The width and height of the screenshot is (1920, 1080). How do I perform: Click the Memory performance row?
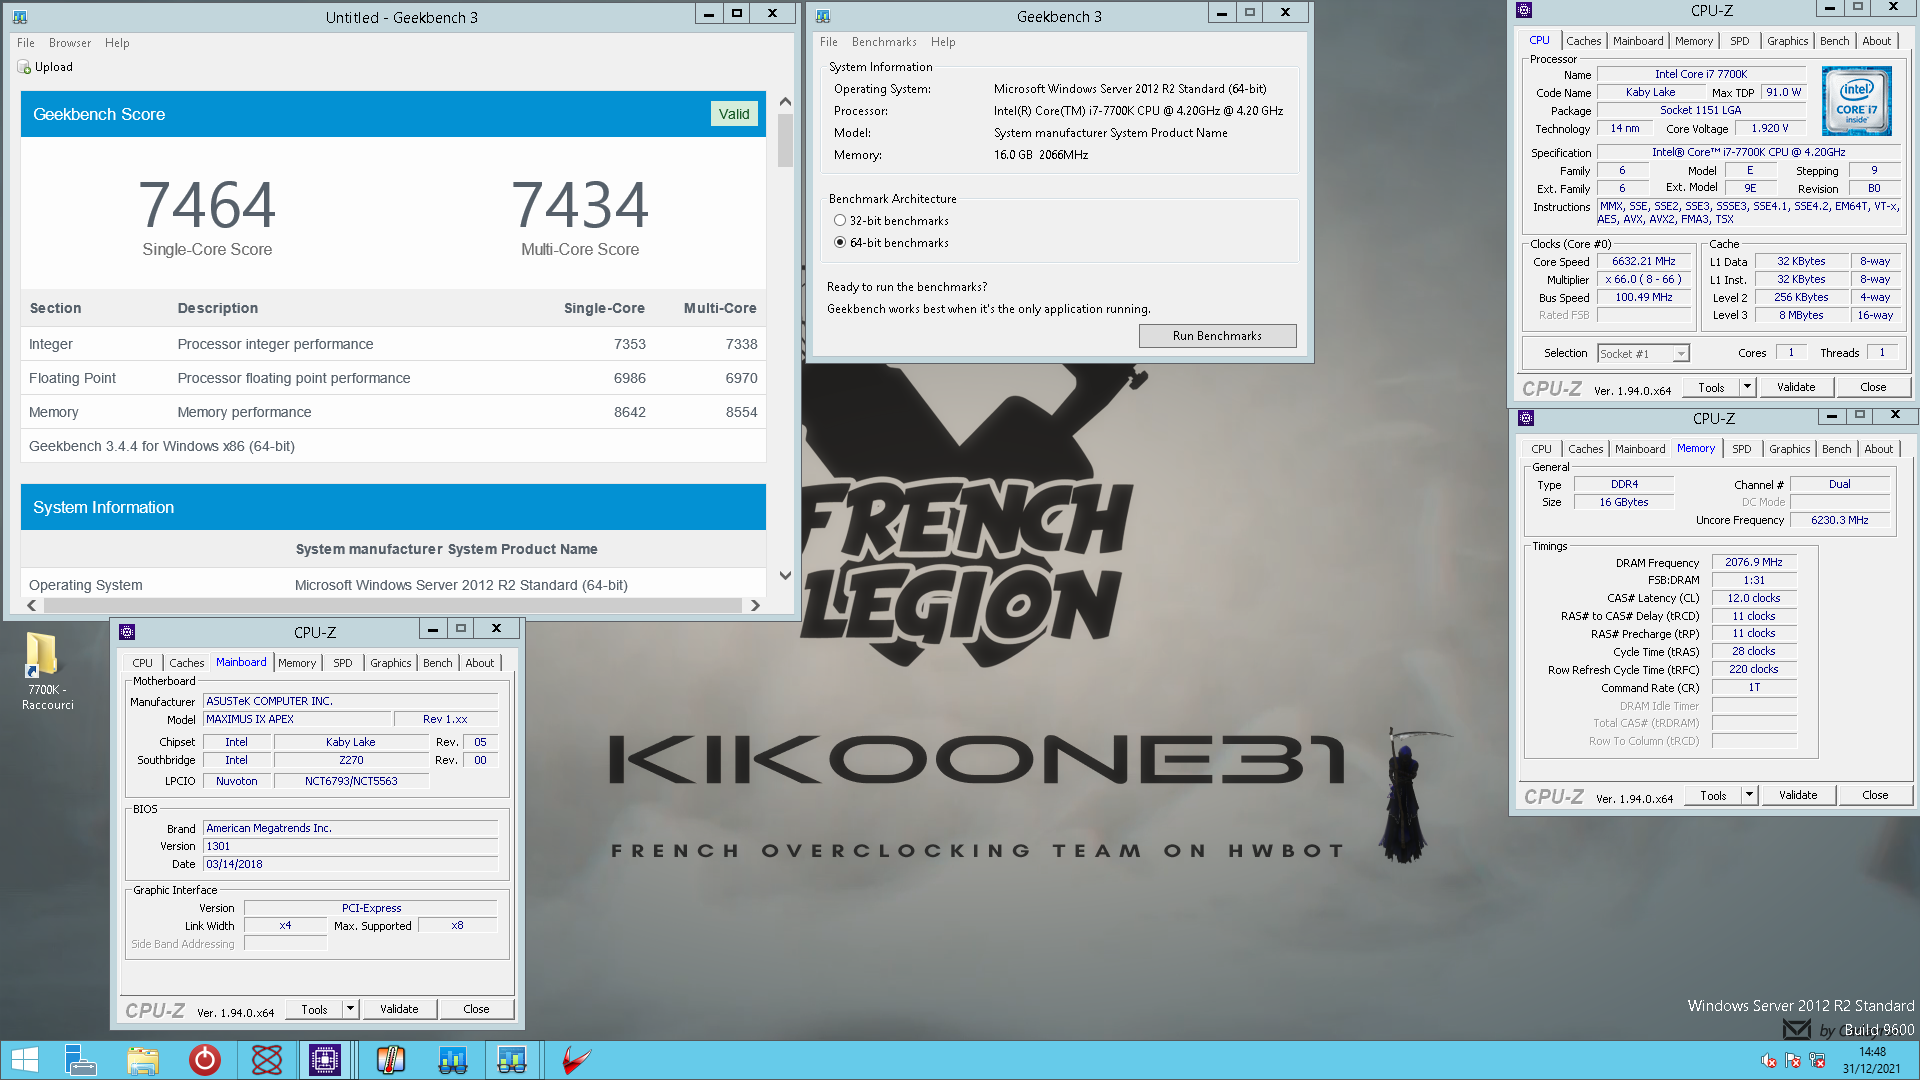pos(393,412)
